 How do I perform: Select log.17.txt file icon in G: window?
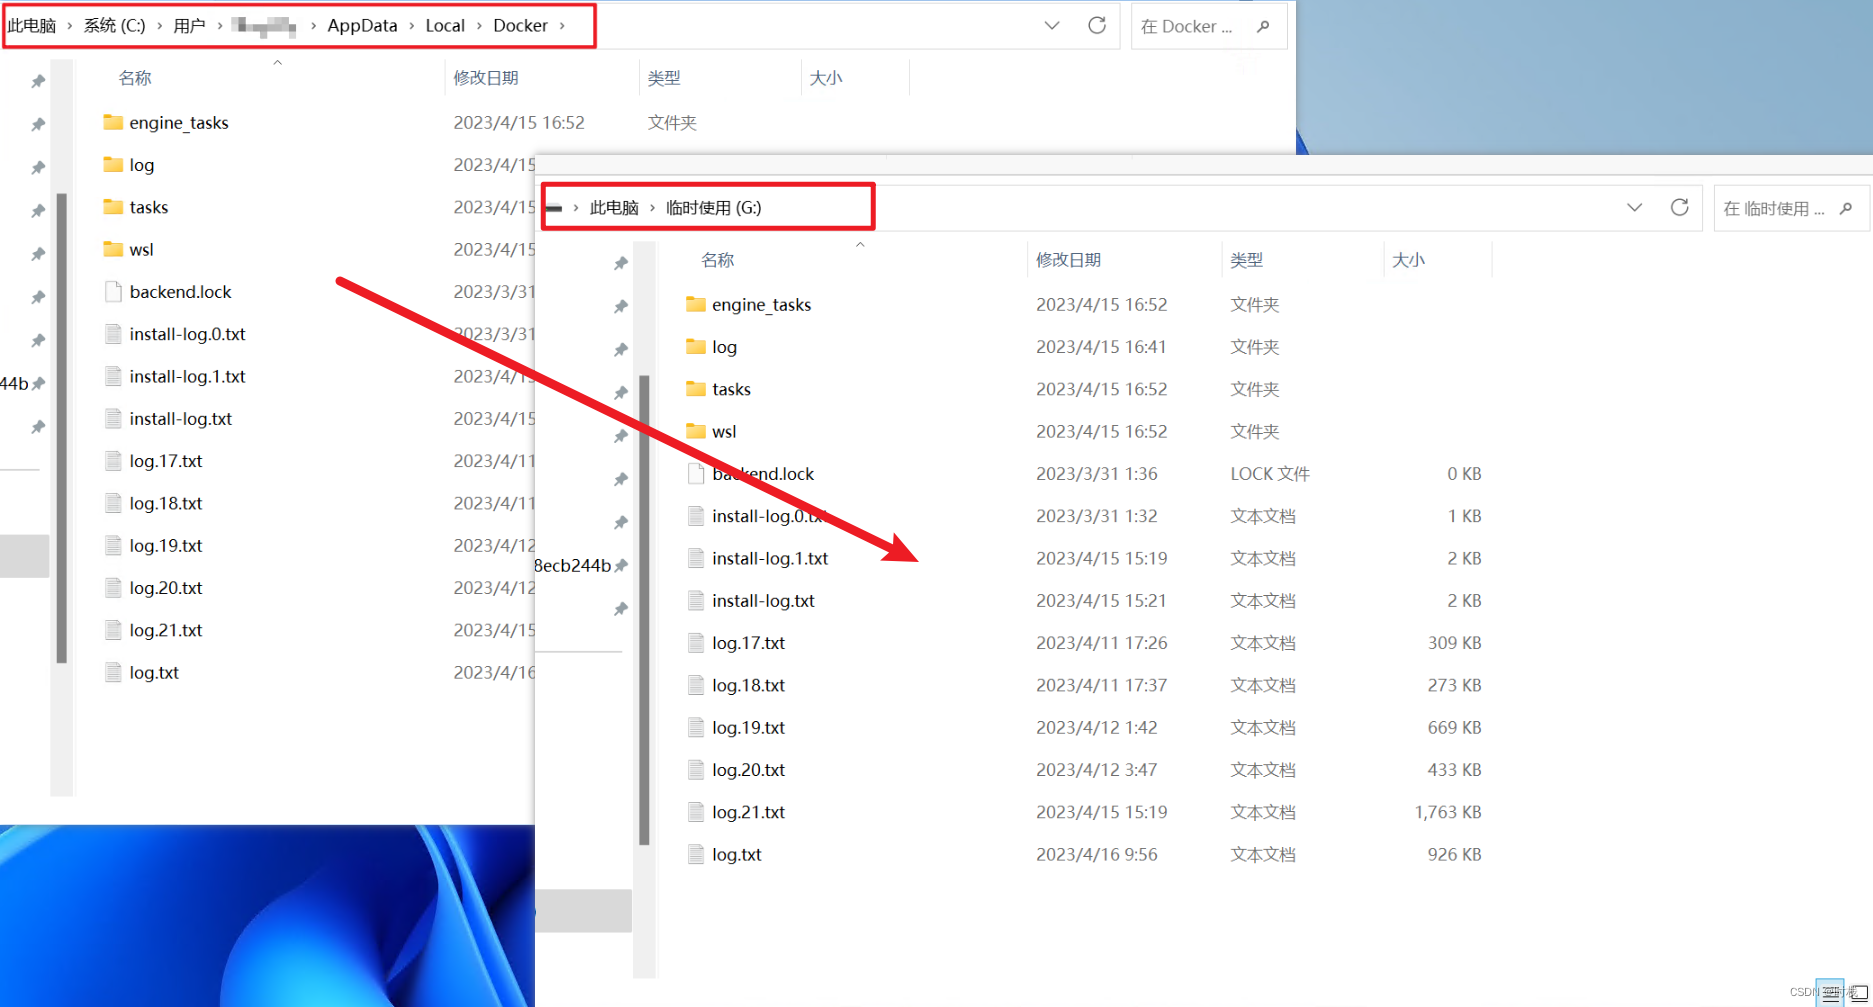pyautogui.click(x=696, y=643)
